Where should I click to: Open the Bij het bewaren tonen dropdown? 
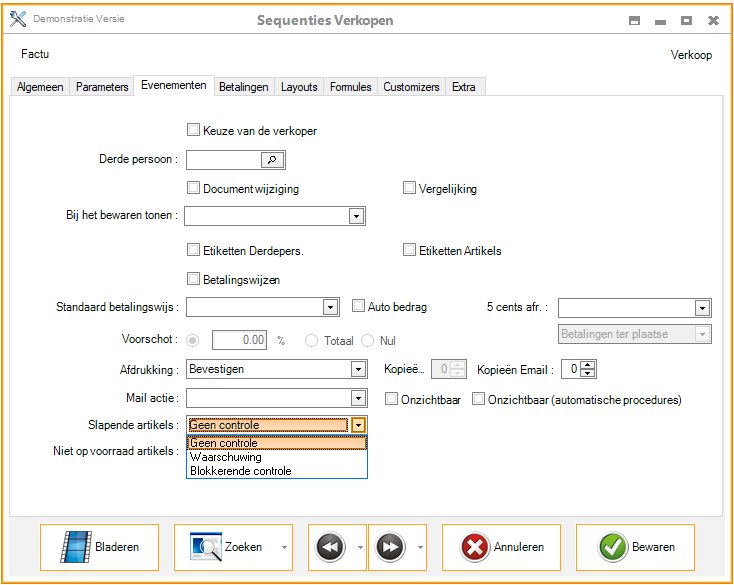coord(355,216)
